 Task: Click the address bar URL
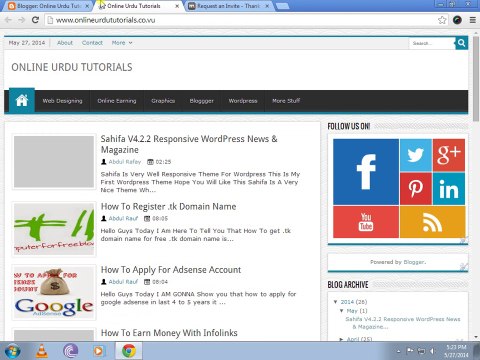105,20
